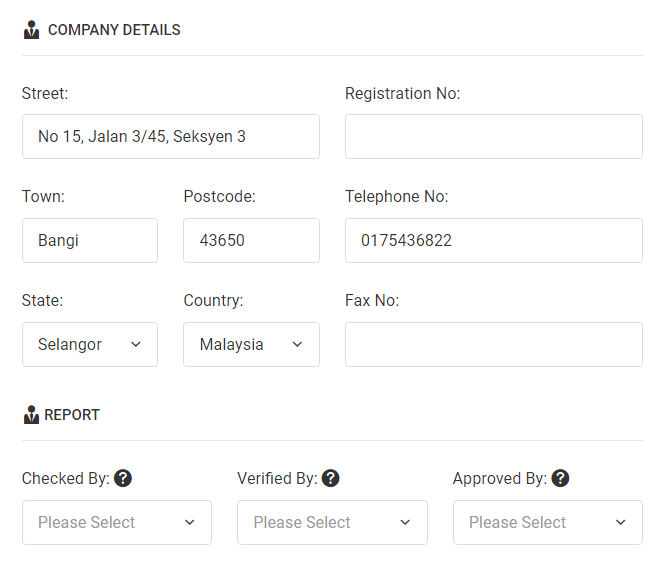Click the Town field containing Bangi
Viewport: 658px width, 580px height.
click(90, 240)
